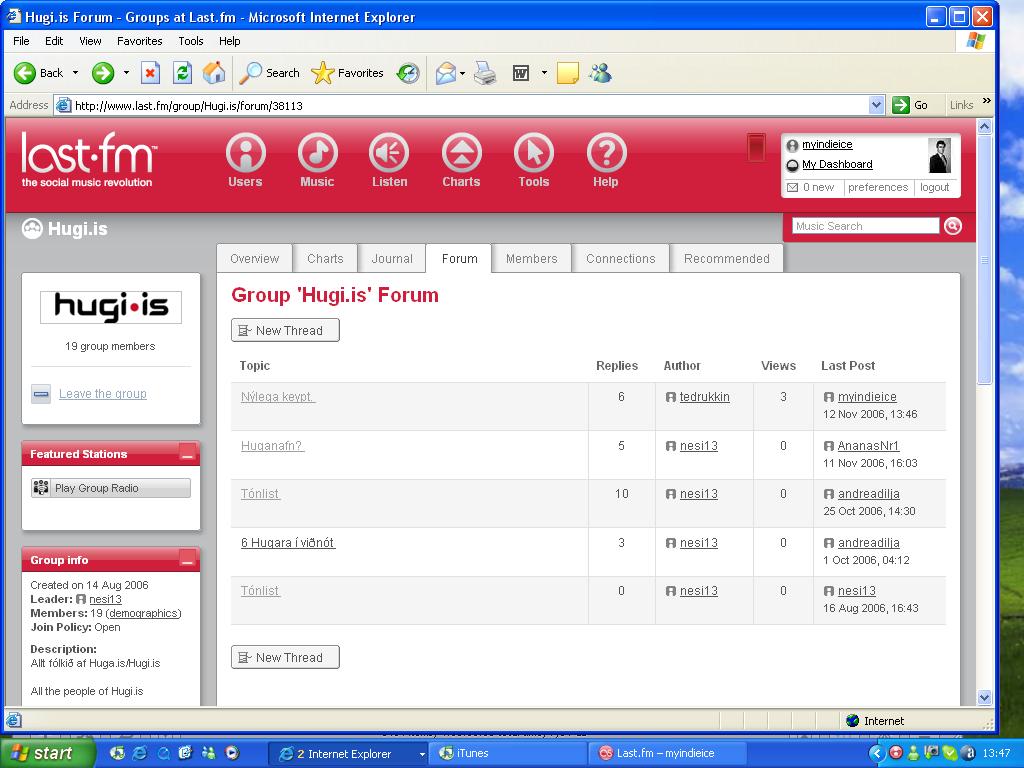1024x768 pixels.
Task: Switch to the Members tab
Action: tap(532, 259)
